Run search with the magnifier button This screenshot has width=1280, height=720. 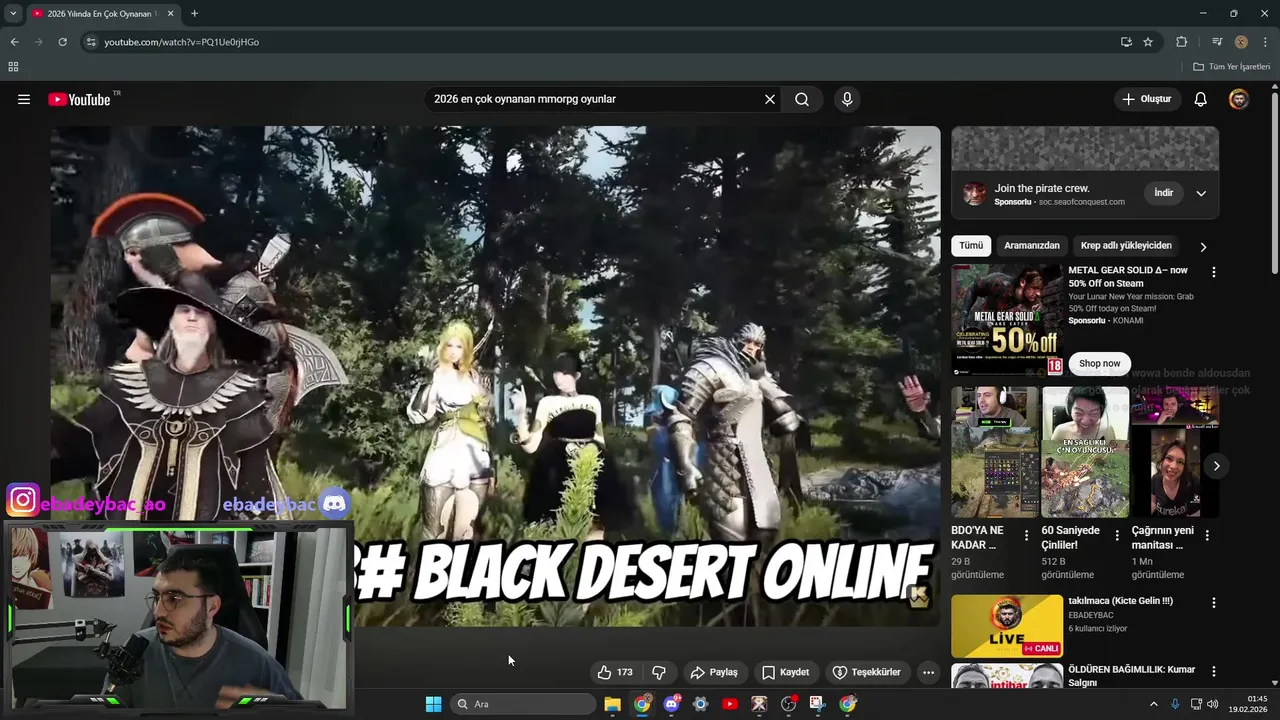coord(802,99)
